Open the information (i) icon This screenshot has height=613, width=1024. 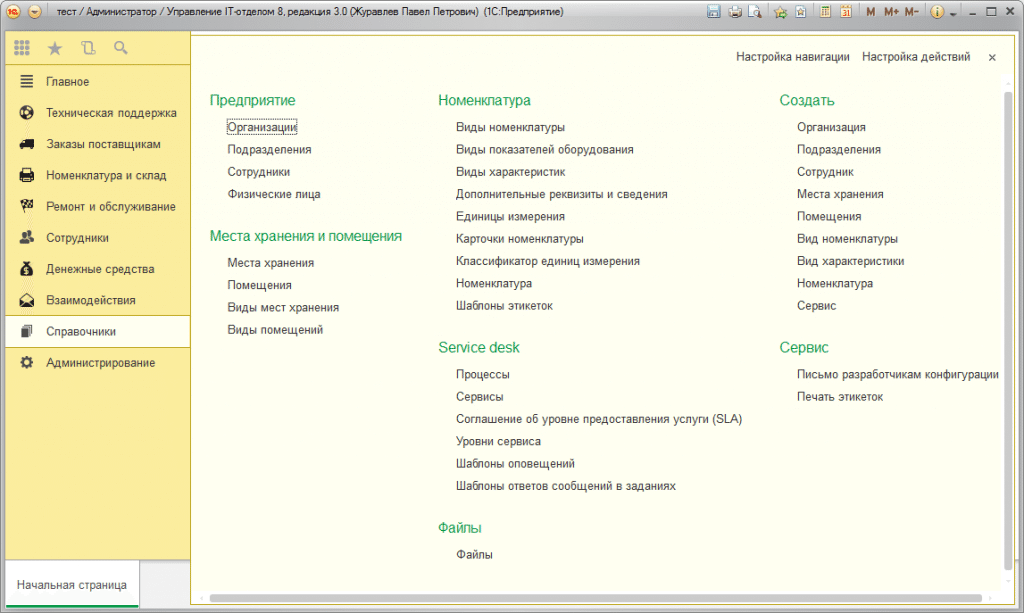pyautogui.click(x=937, y=12)
